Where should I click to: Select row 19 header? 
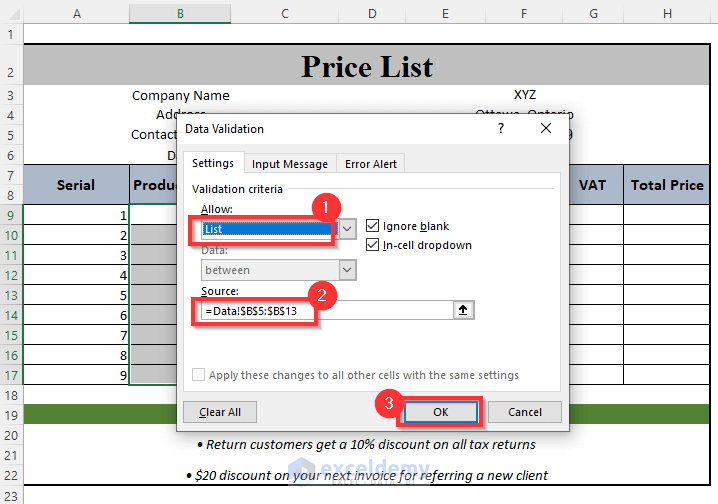11,415
